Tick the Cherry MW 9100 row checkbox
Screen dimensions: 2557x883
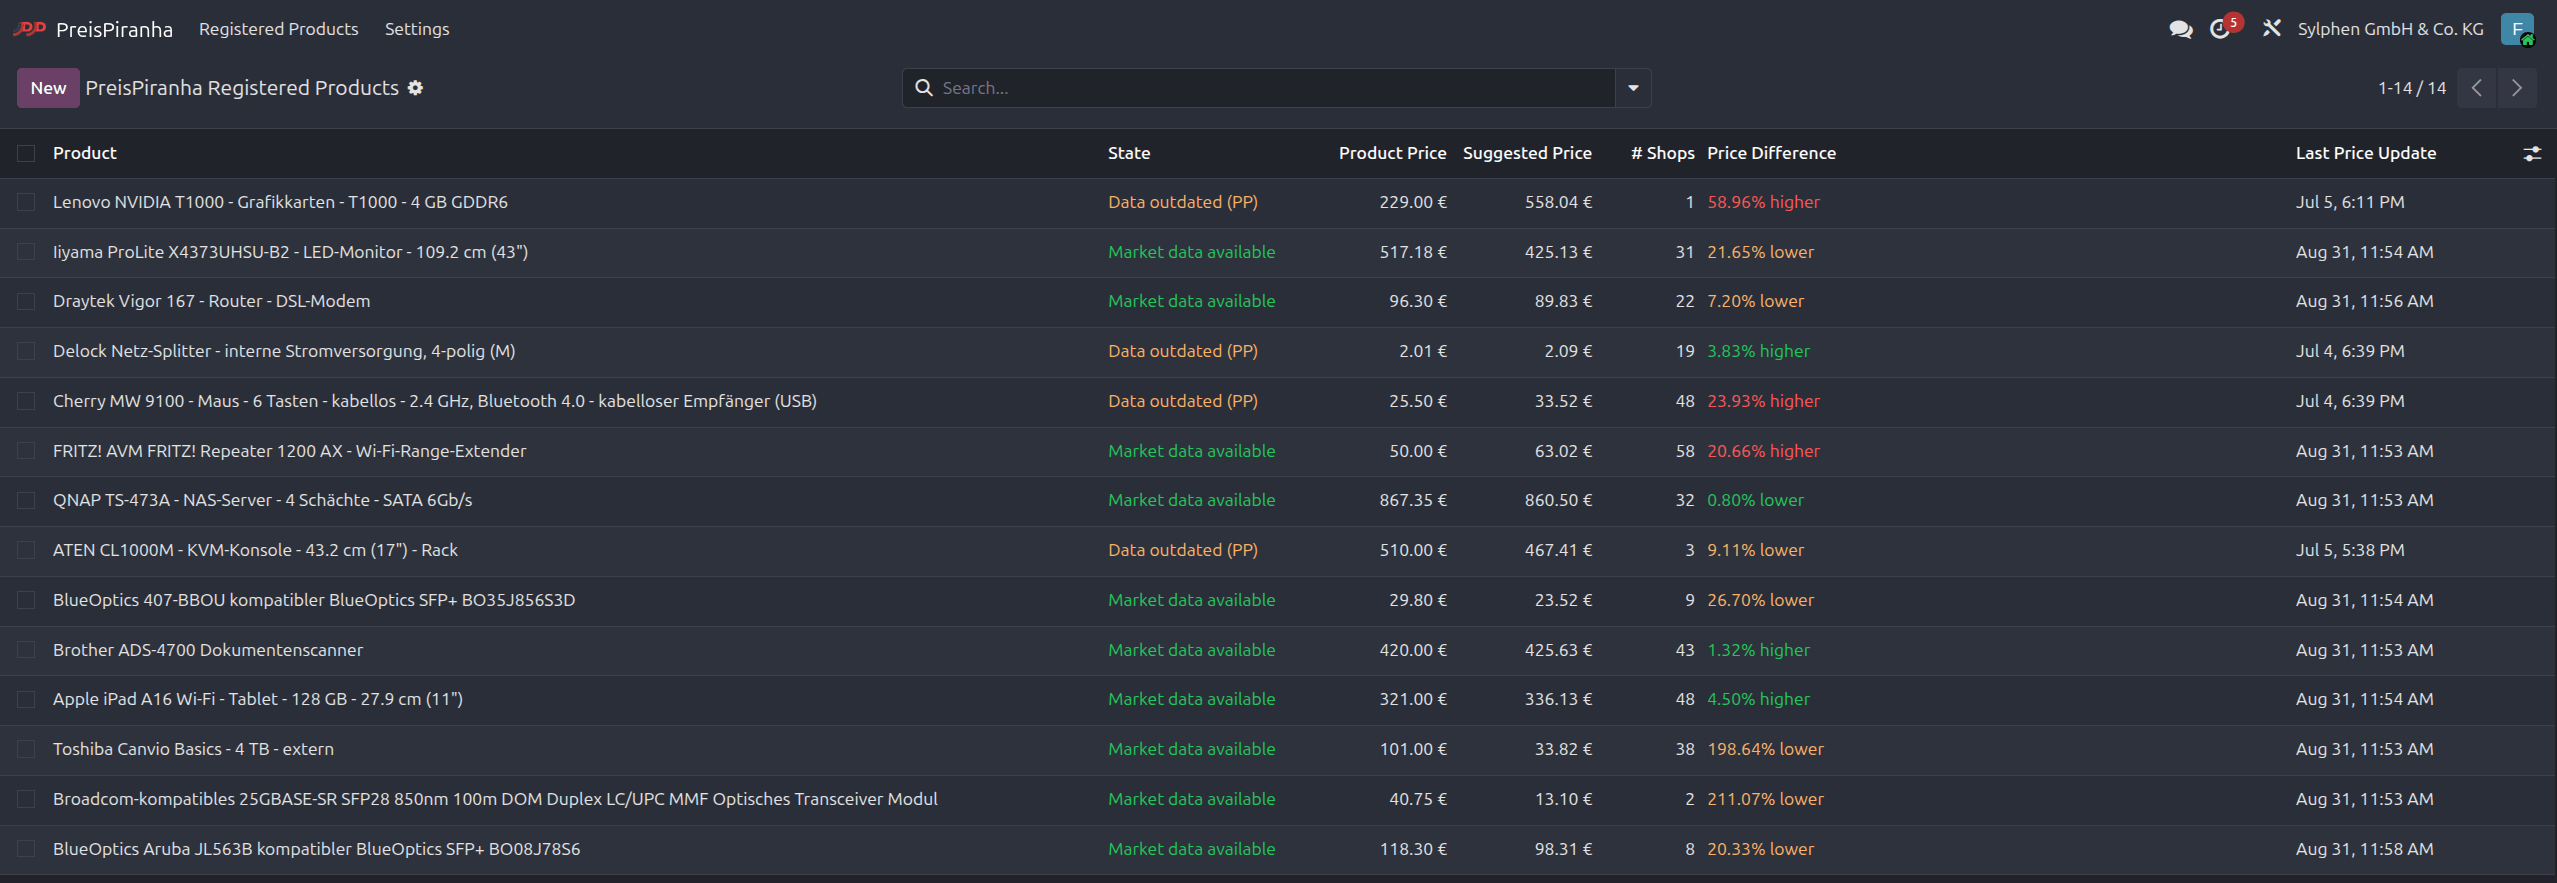pyautogui.click(x=26, y=401)
